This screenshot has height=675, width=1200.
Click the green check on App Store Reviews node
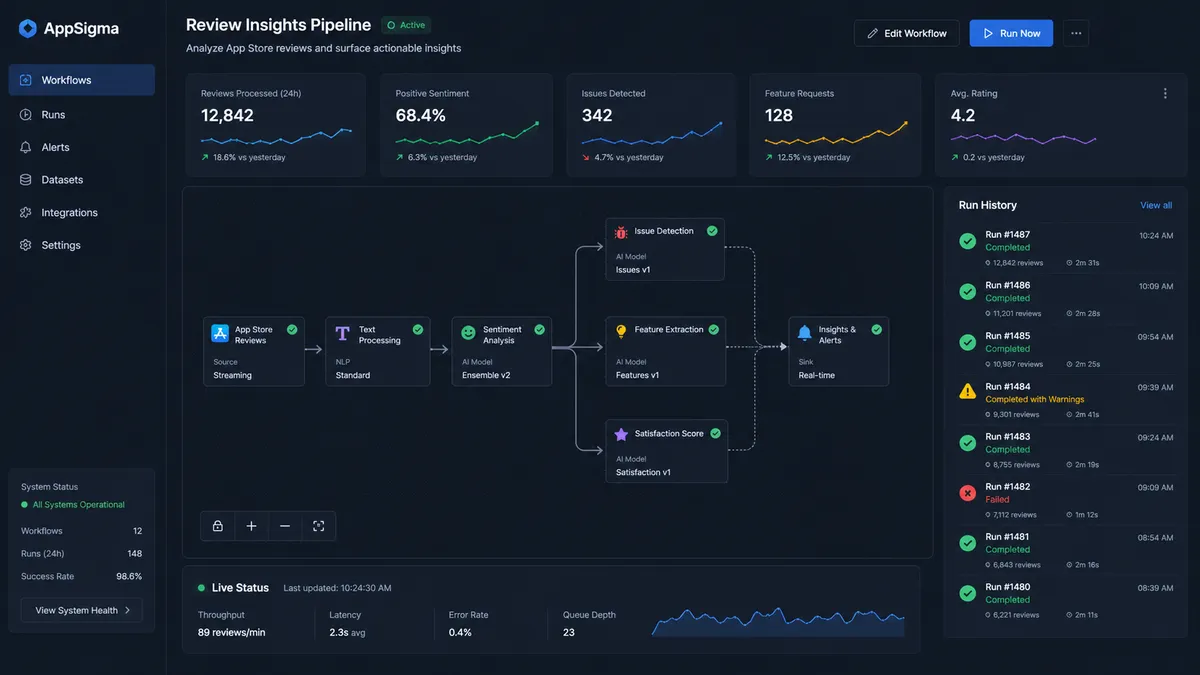tap(292, 329)
